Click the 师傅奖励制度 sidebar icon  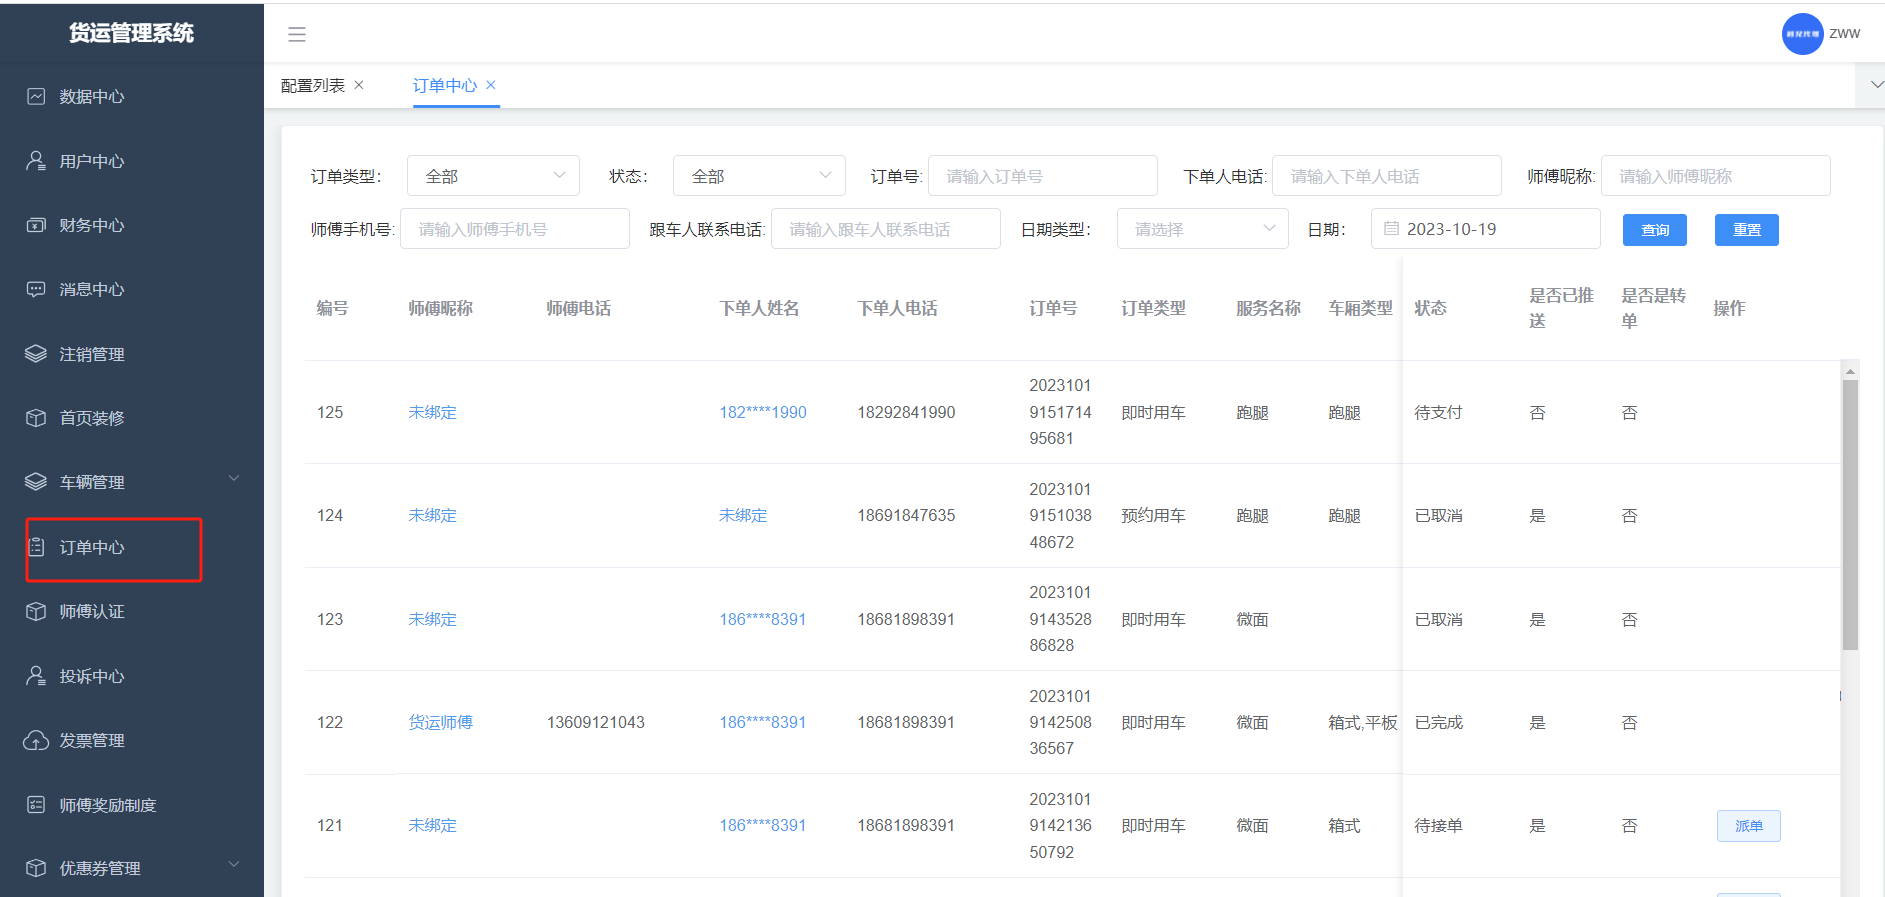click(x=36, y=805)
